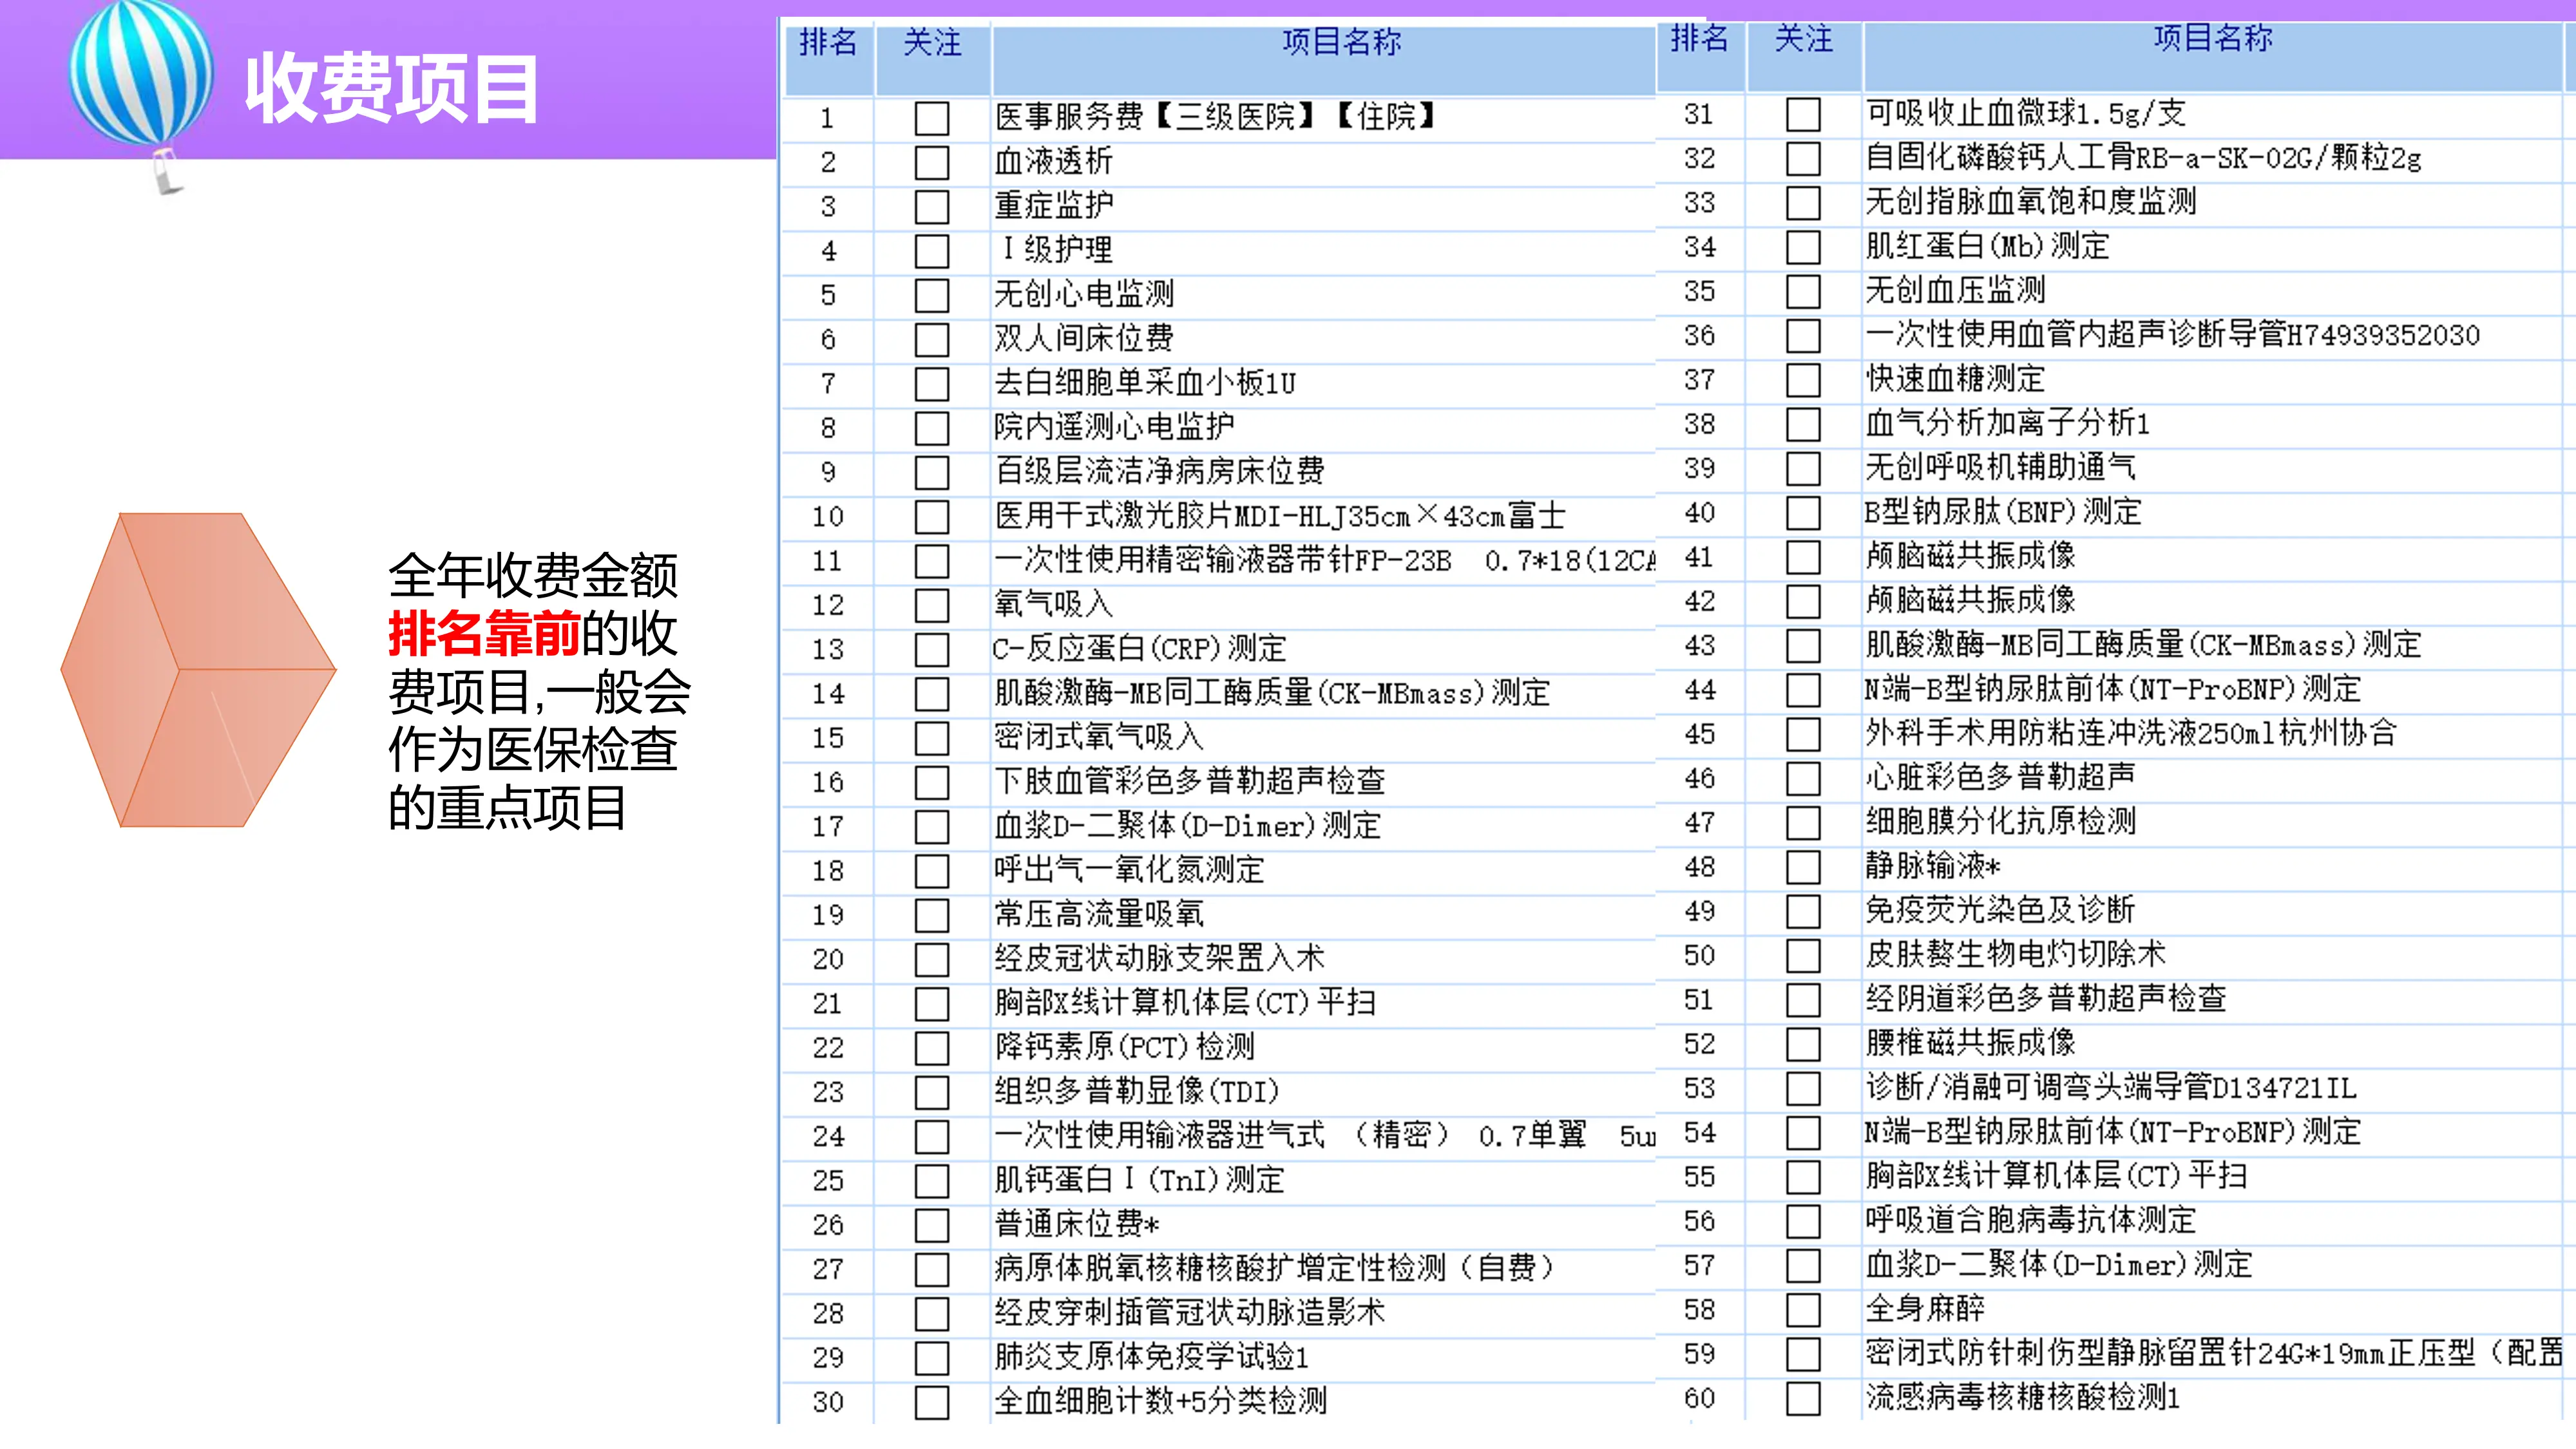The width and height of the screenshot is (2576, 1449).
Task: Check the box next to 普通床位费*
Action: [932, 1224]
